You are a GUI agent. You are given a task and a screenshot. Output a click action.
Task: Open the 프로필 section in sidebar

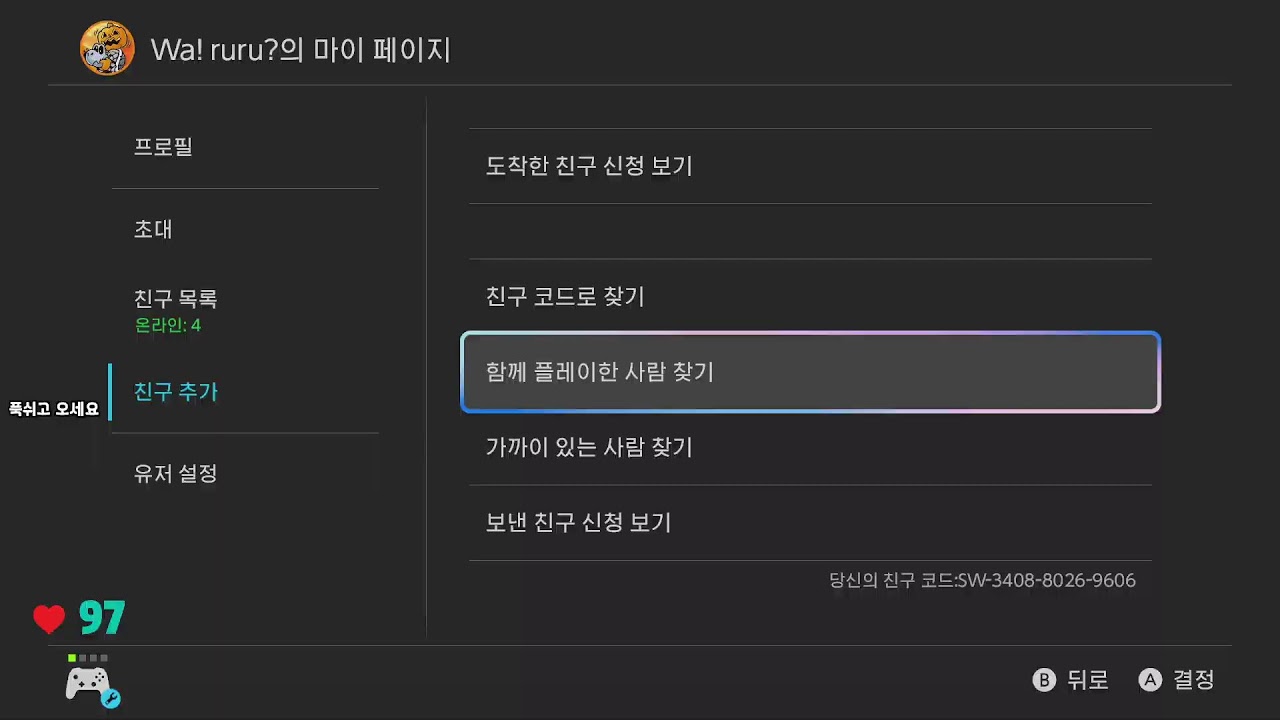tap(245, 147)
